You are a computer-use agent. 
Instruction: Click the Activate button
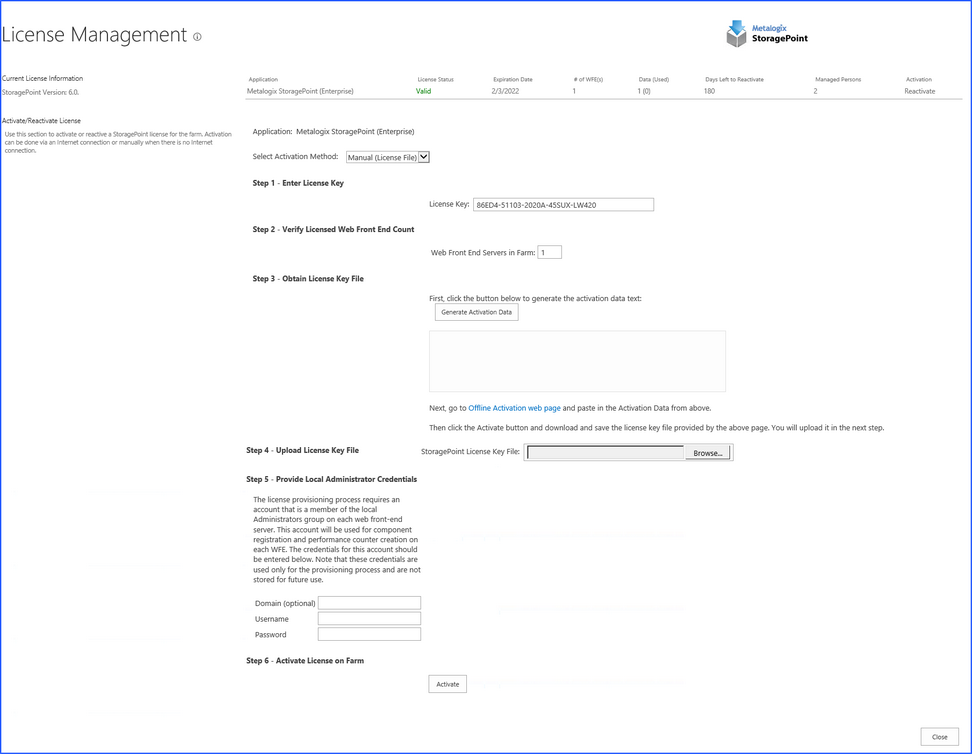point(448,685)
